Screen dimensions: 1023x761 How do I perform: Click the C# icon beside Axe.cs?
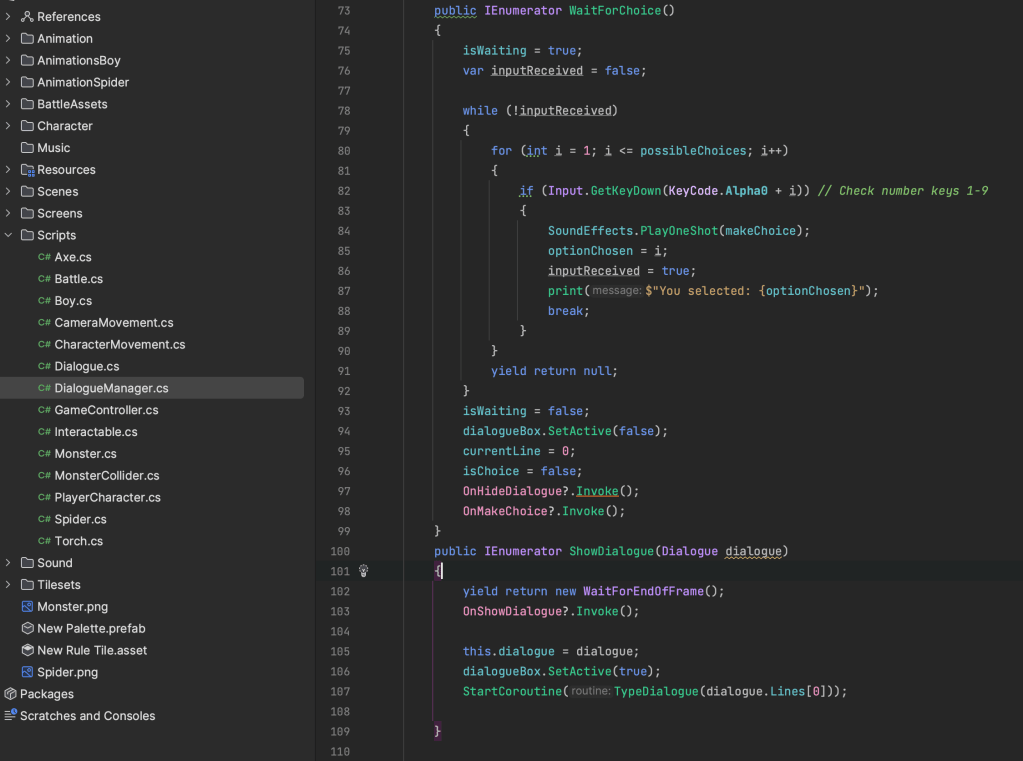44,257
